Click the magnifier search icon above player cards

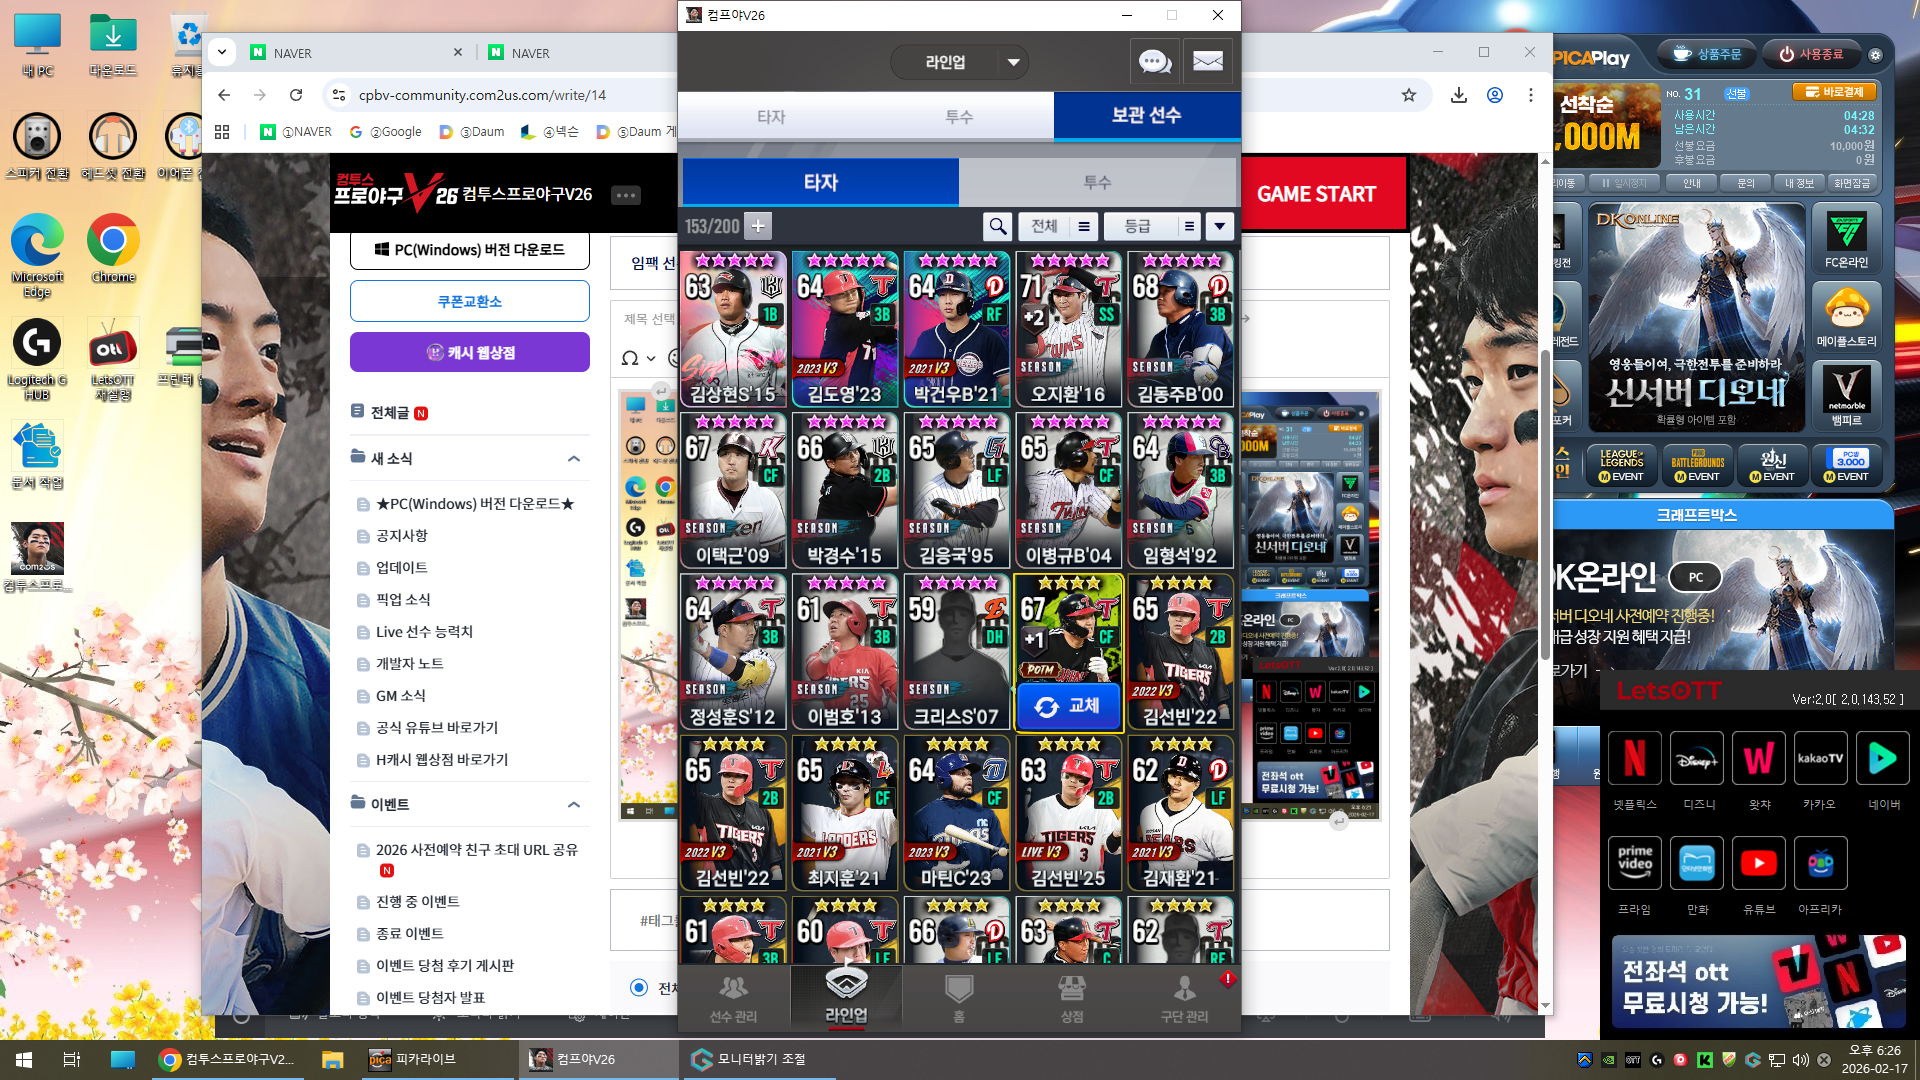click(x=997, y=226)
